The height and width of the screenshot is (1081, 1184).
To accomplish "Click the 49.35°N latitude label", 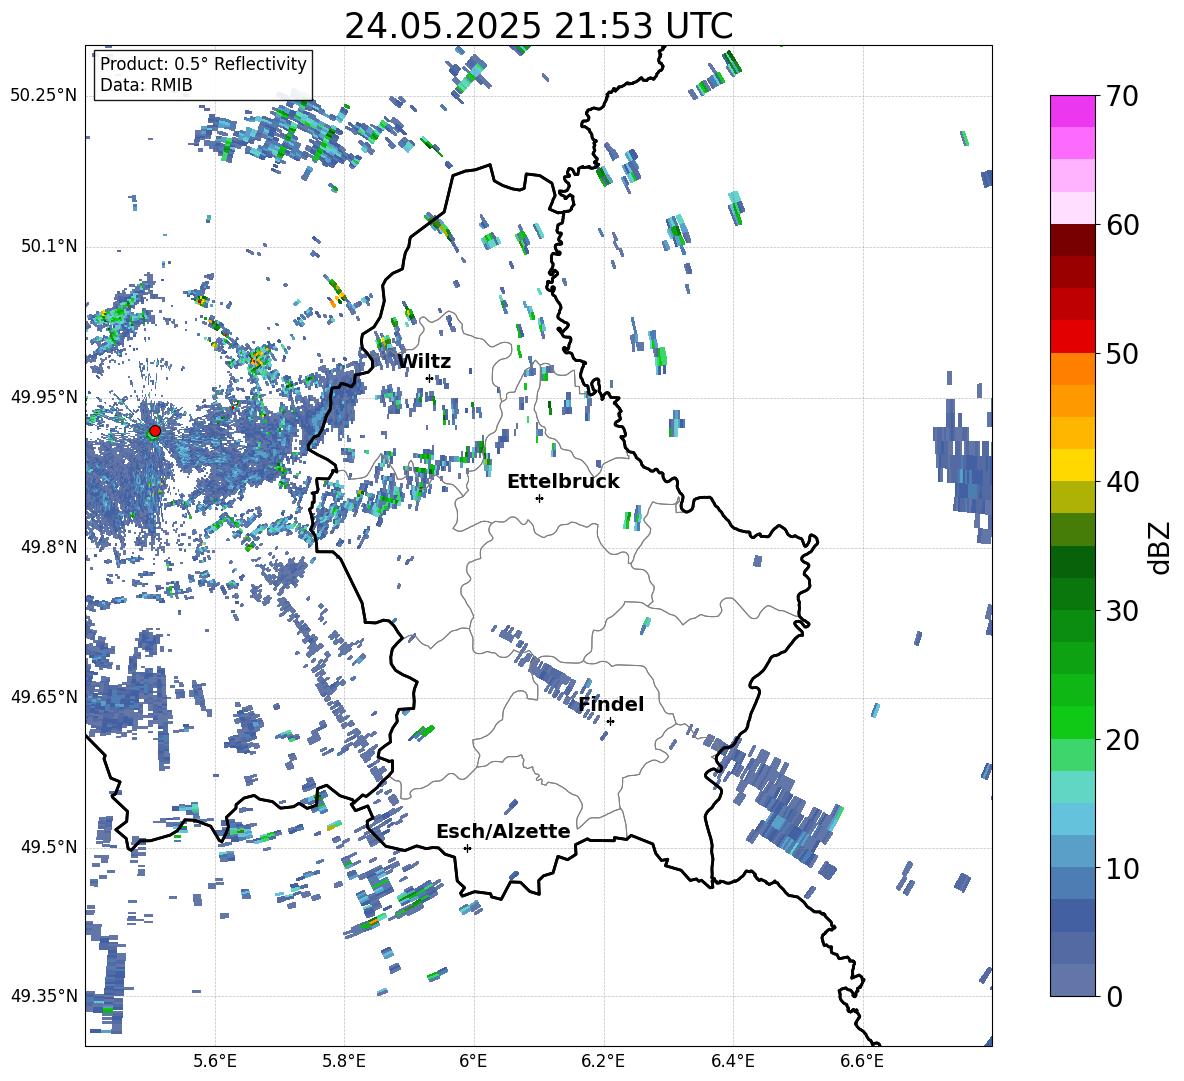I will click(x=44, y=996).
